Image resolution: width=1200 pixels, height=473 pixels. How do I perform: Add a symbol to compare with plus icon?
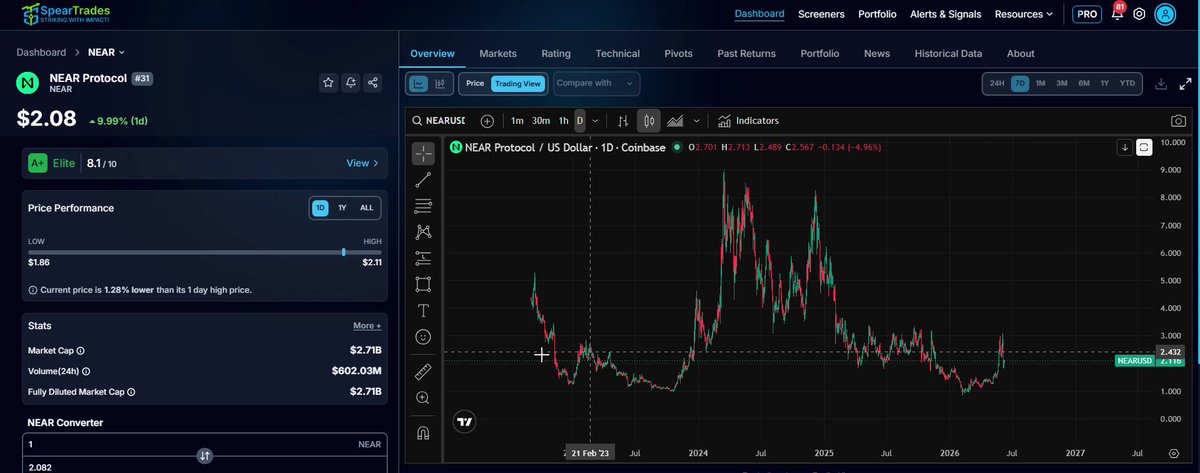[x=487, y=121]
